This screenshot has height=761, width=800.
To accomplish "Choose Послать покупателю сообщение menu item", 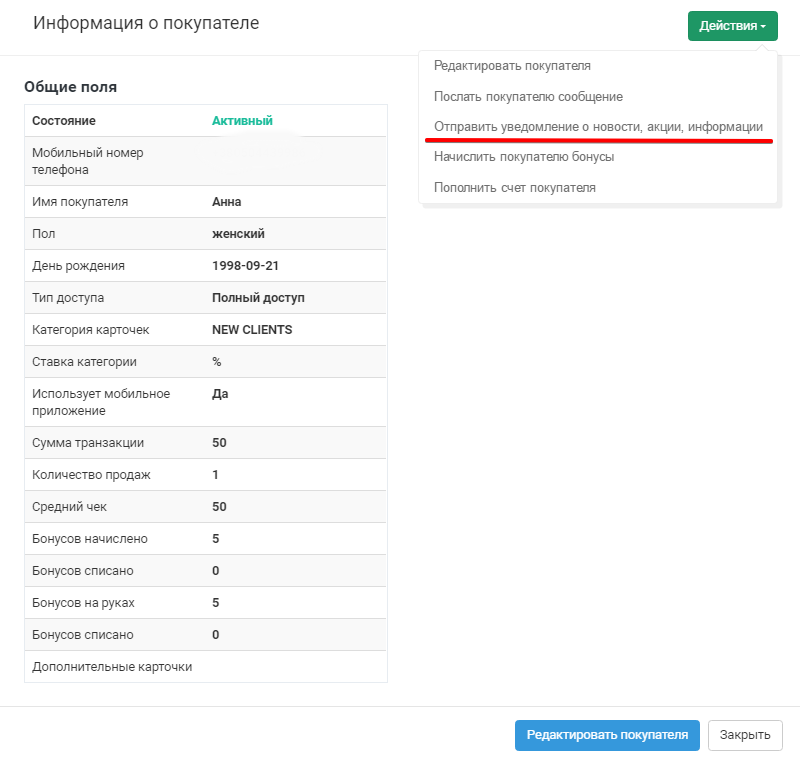I will [x=528, y=97].
